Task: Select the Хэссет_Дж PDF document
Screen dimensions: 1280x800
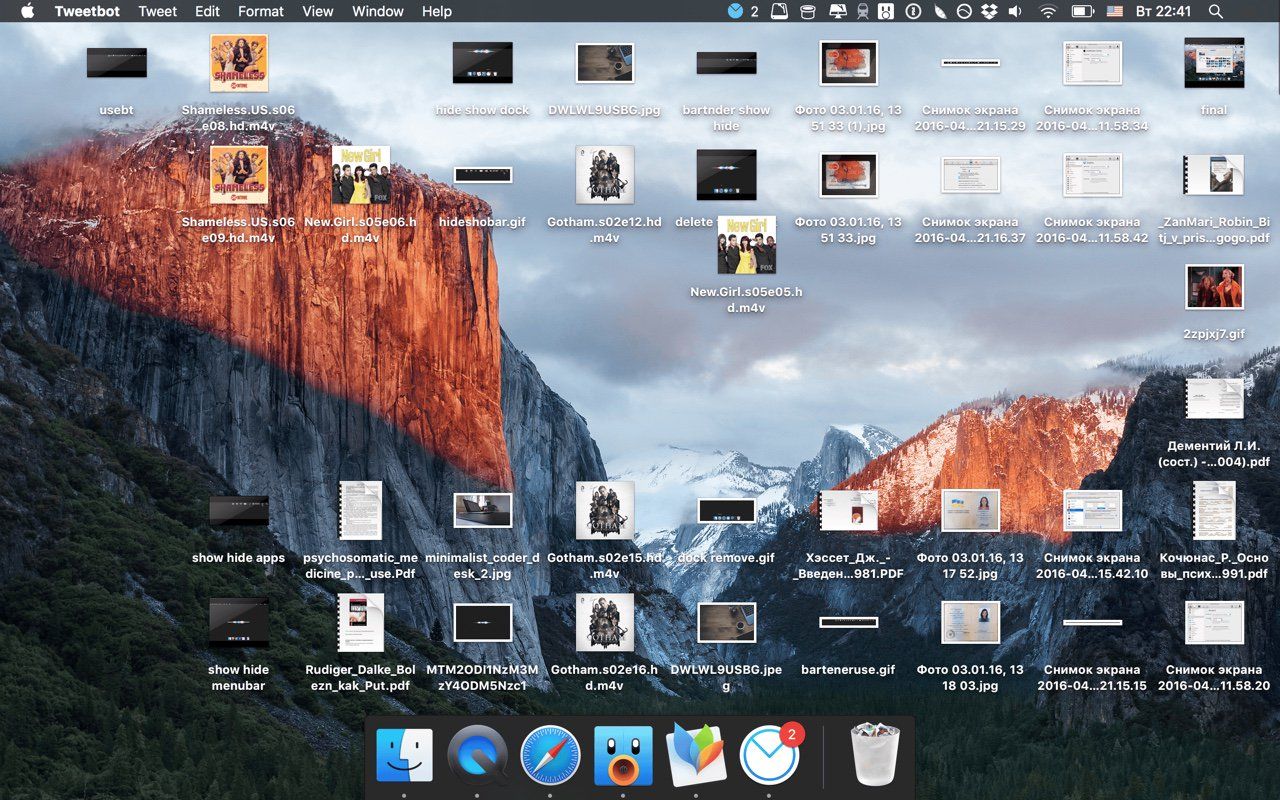Action: pos(849,511)
